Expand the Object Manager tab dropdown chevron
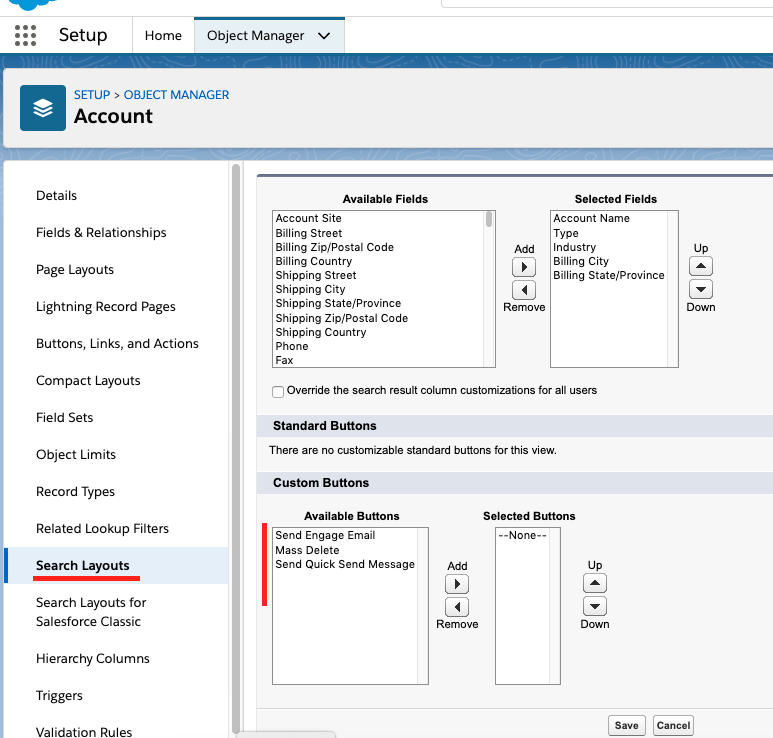The image size is (773, 738). tap(324, 35)
